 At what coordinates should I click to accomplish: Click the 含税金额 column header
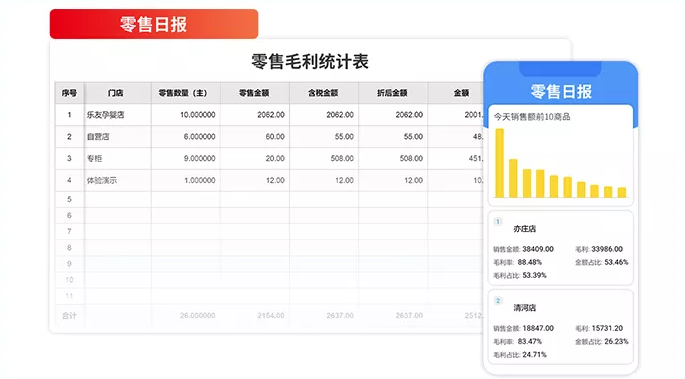(x=323, y=93)
